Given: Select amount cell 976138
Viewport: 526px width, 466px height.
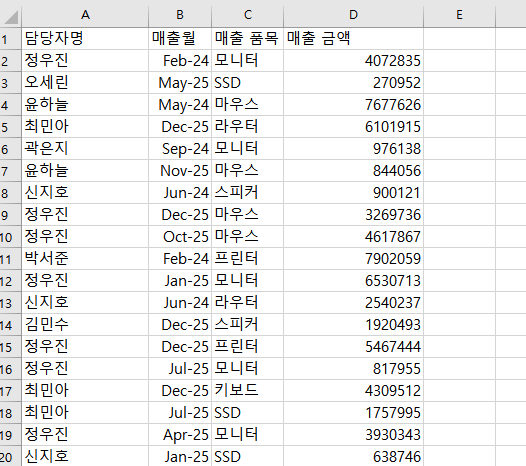Looking at the screenshot, I should pos(353,149).
